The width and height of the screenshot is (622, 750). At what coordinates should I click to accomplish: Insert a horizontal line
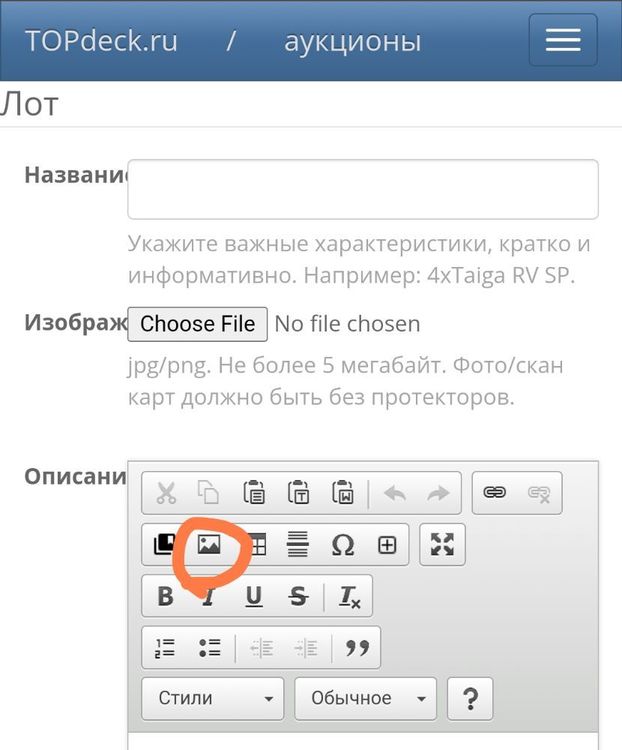pos(298,544)
